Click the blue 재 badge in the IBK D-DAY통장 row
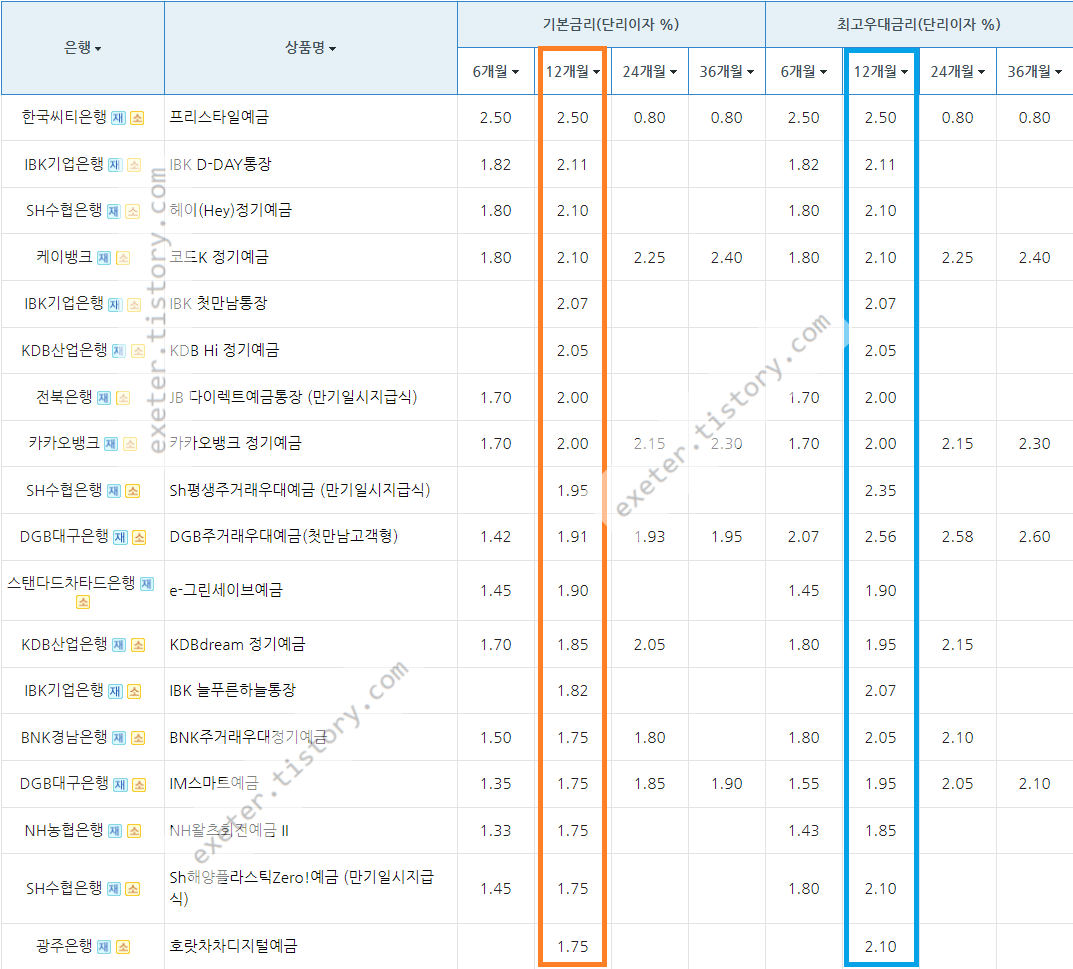Image resolution: width=1073 pixels, height=969 pixels. 115,165
